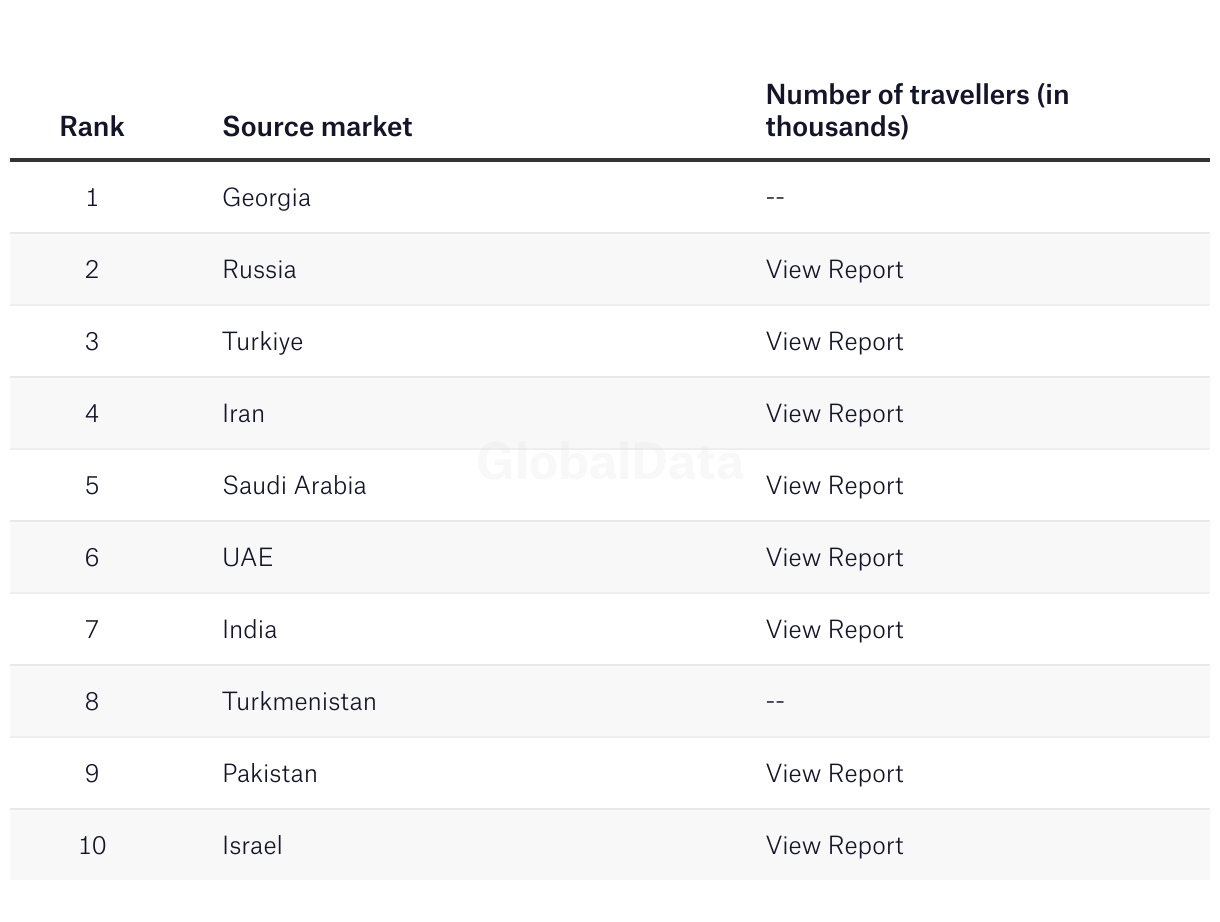Open View Report link for Russia
This screenshot has height=922, width=1220.
[x=834, y=270]
